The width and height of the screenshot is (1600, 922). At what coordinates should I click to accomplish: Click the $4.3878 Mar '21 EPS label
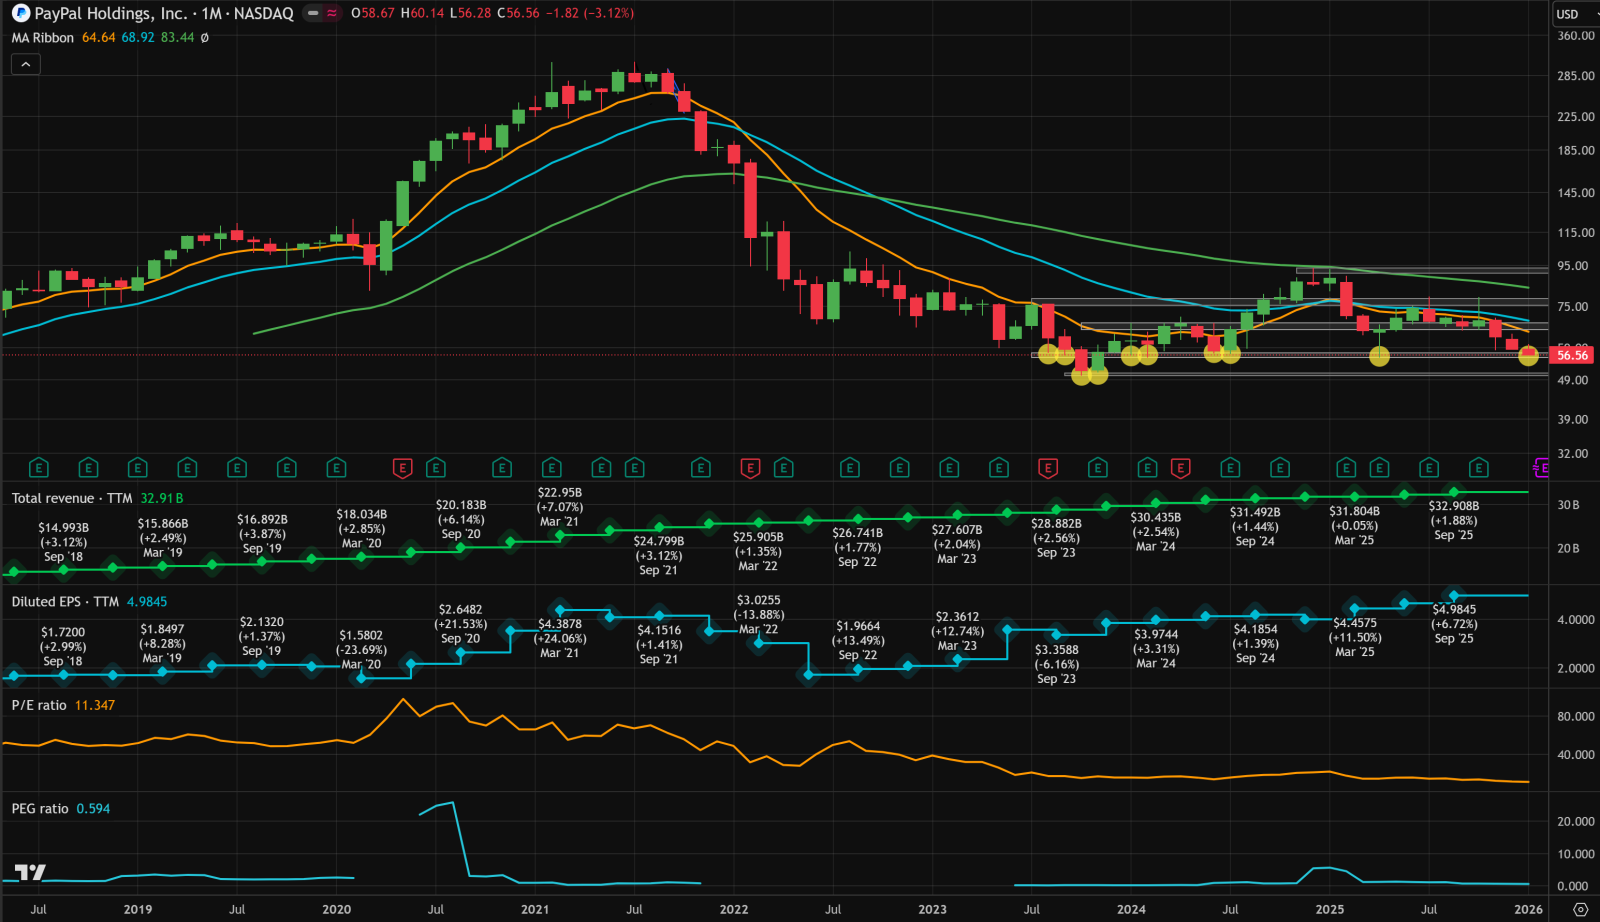[560, 638]
